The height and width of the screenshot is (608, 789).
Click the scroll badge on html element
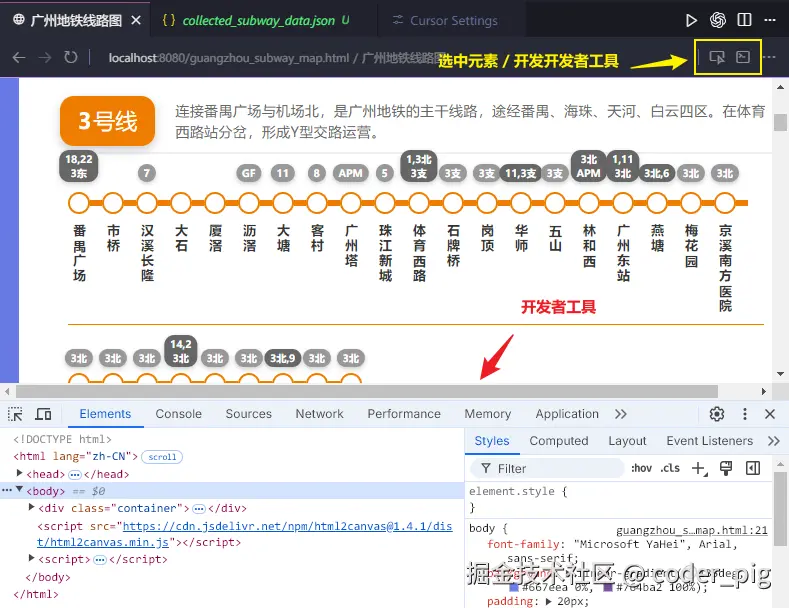tap(162, 457)
